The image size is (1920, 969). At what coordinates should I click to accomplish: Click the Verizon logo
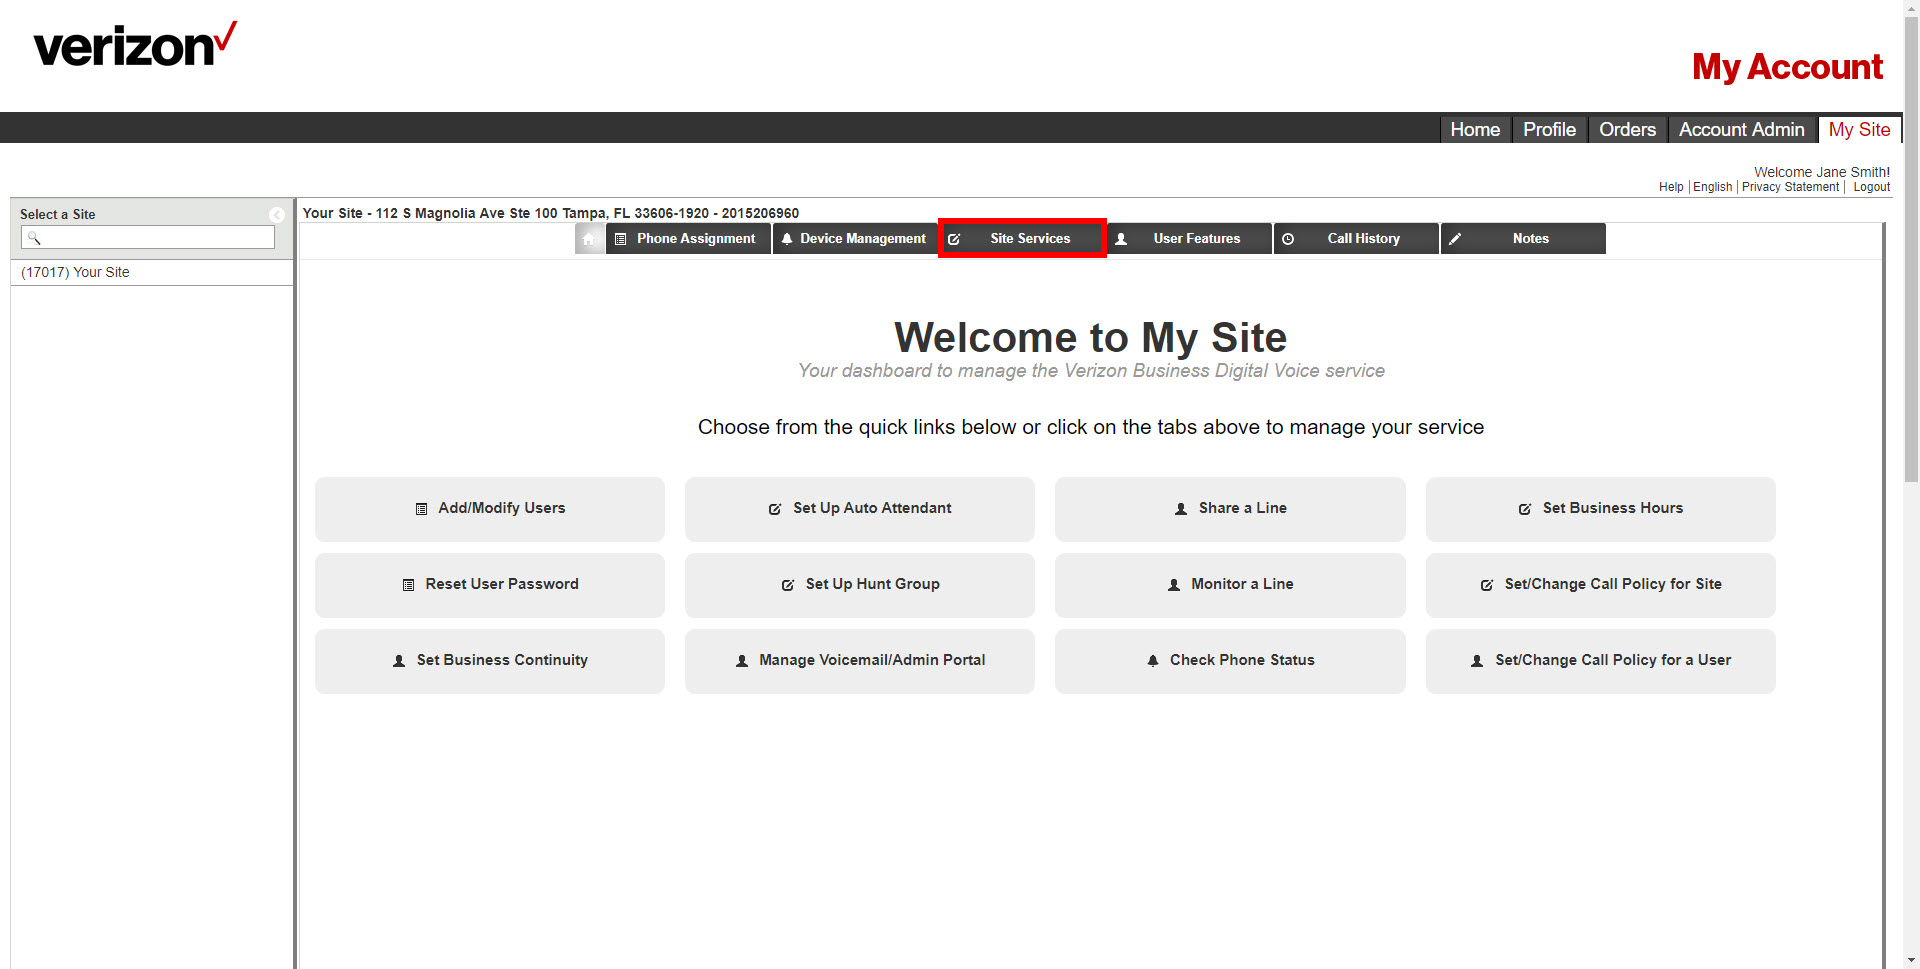coord(135,44)
